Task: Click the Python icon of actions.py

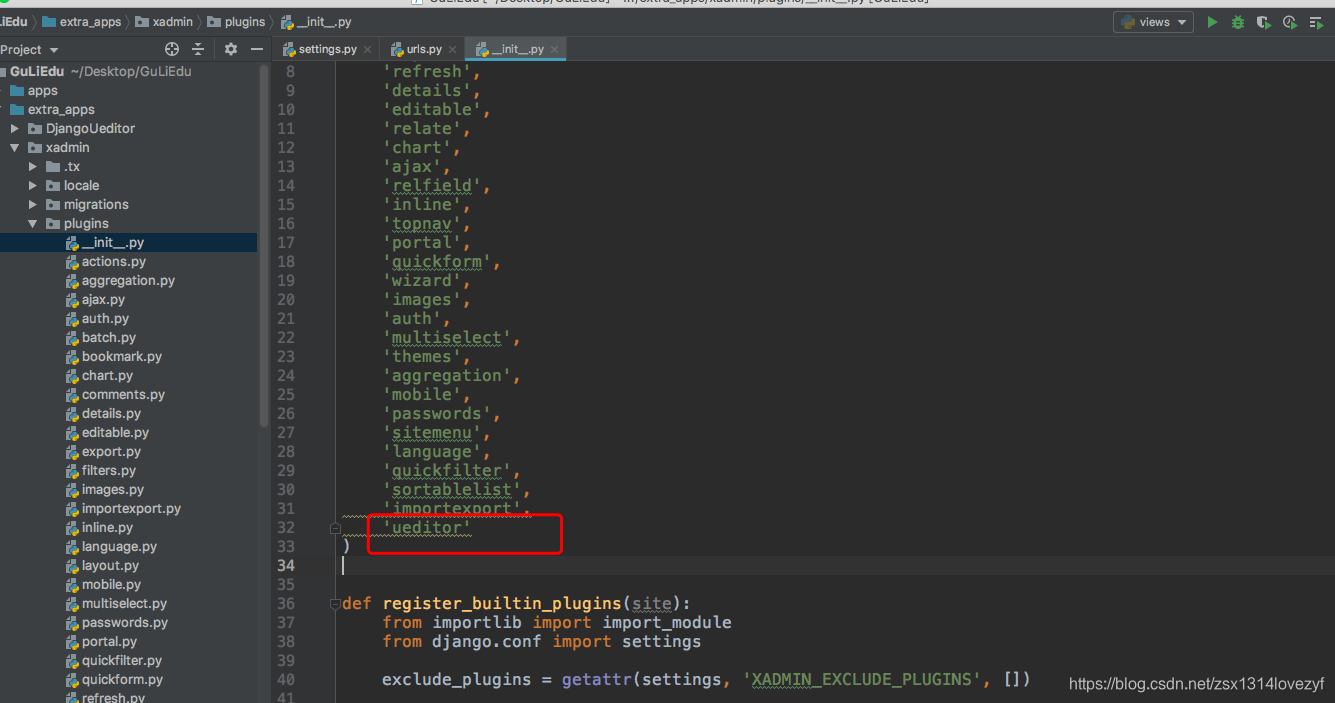Action: pos(72,262)
